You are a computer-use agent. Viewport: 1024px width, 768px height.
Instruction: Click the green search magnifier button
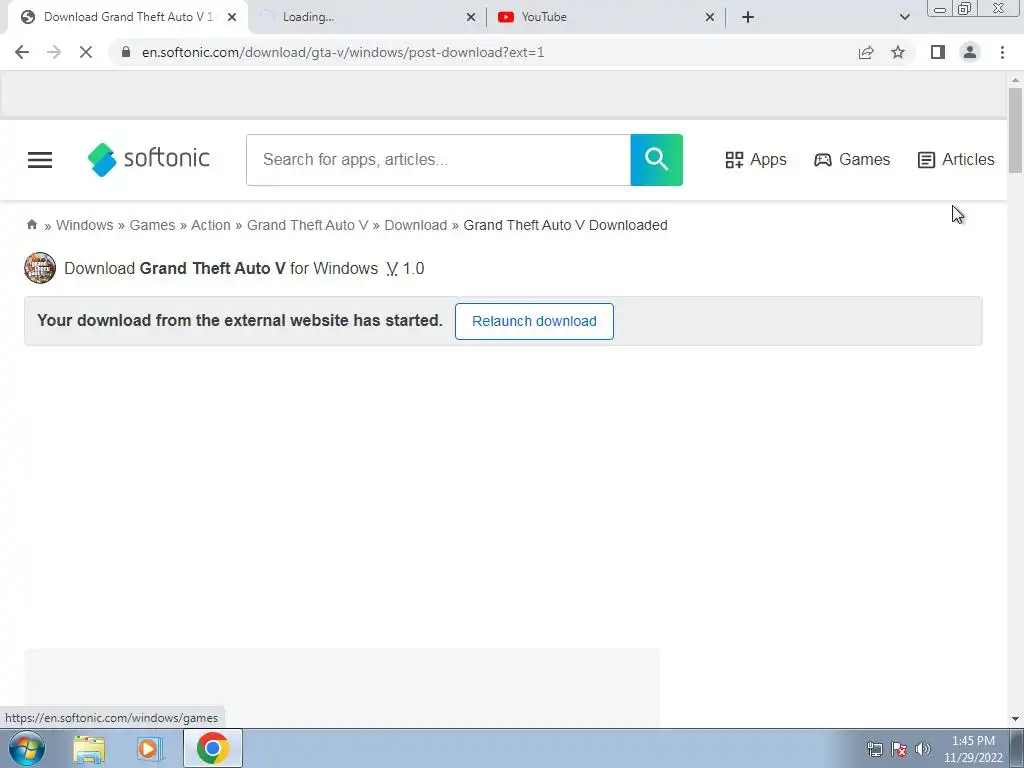click(656, 160)
